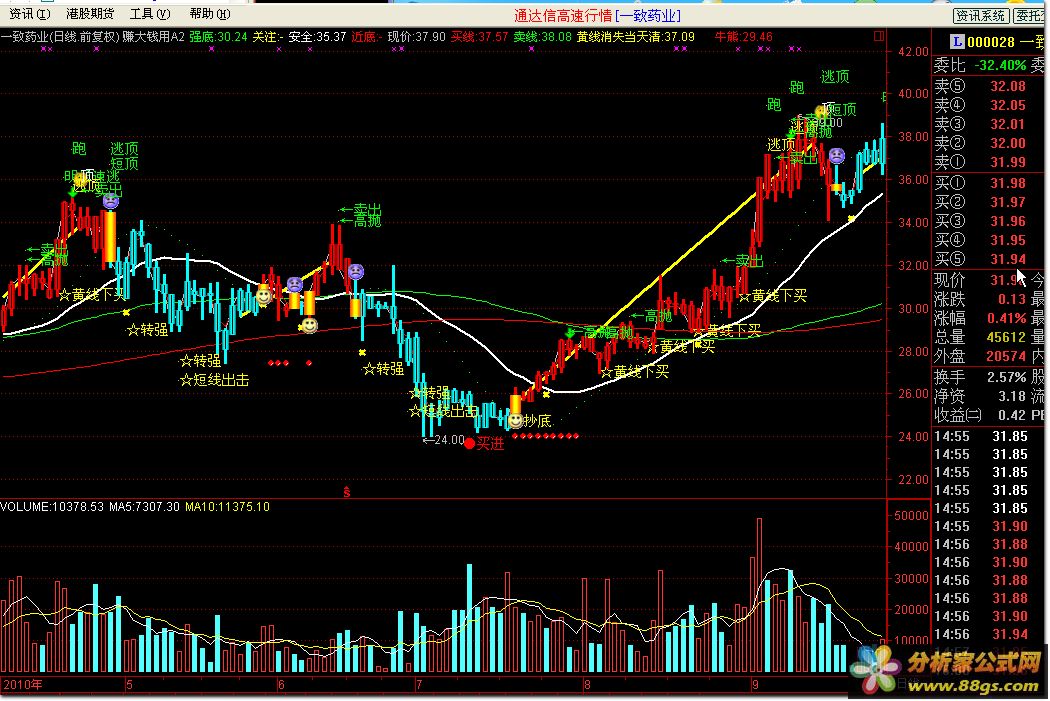Click the 外盘 20574 value
Image resolution: width=1050 pixels, height=701 pixels.
[x=1006, y=356]
